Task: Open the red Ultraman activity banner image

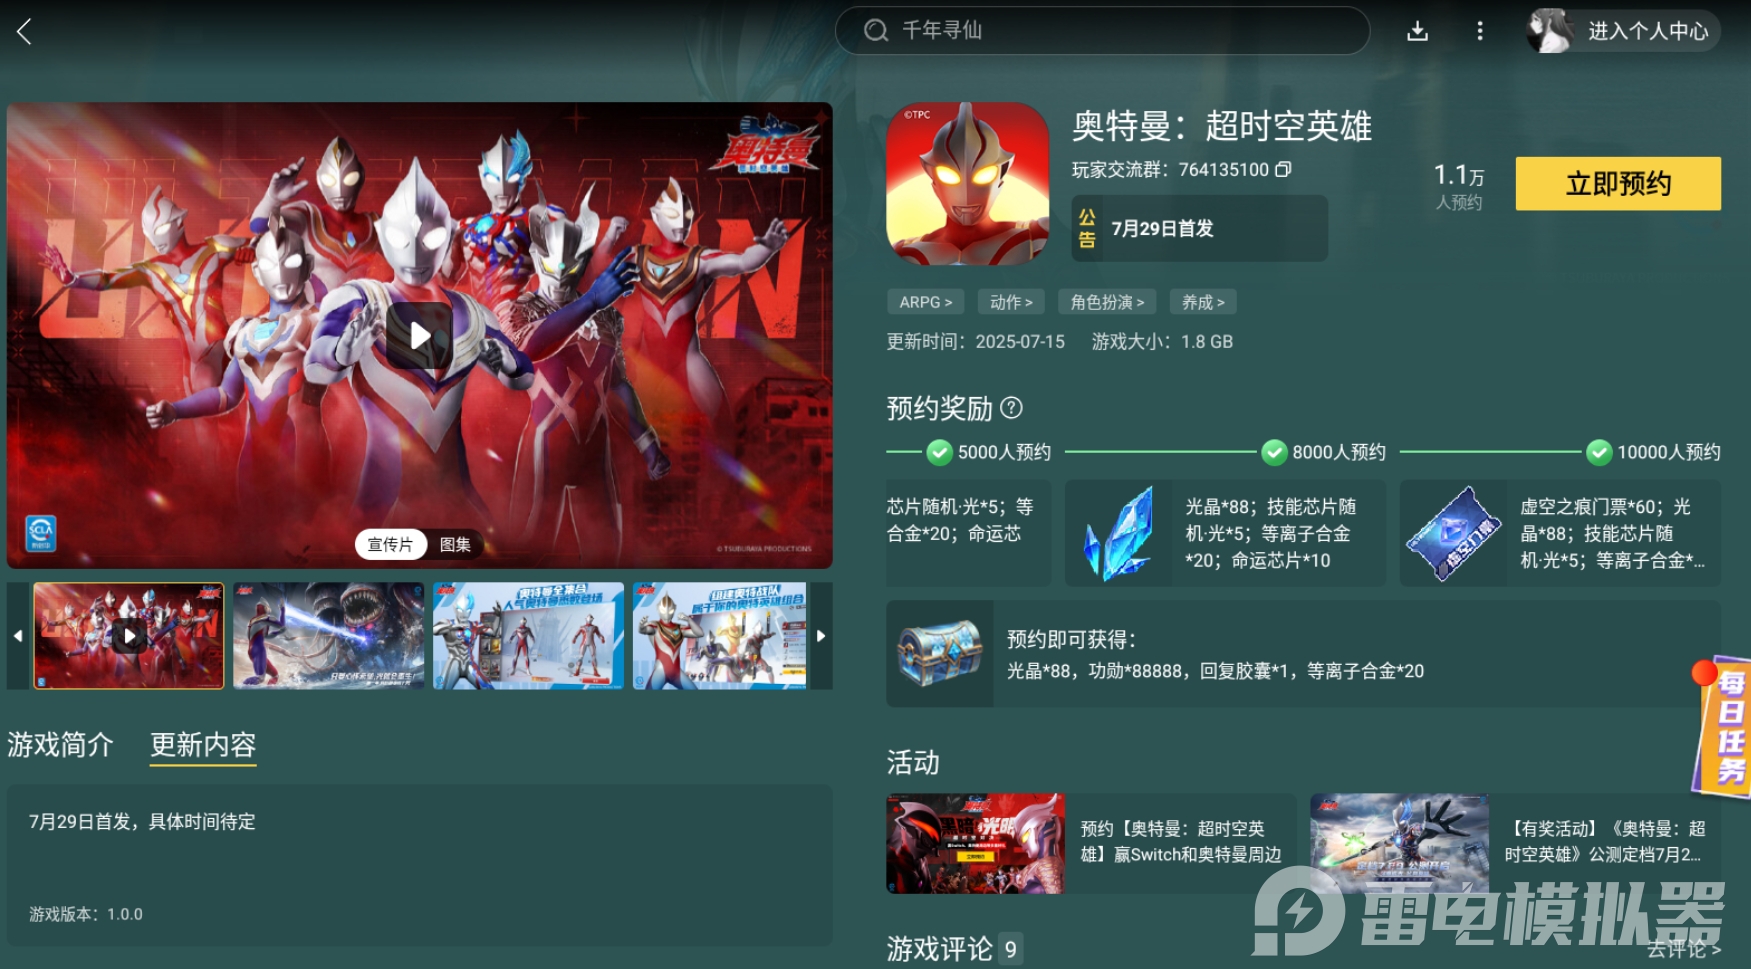Action: 975,843
